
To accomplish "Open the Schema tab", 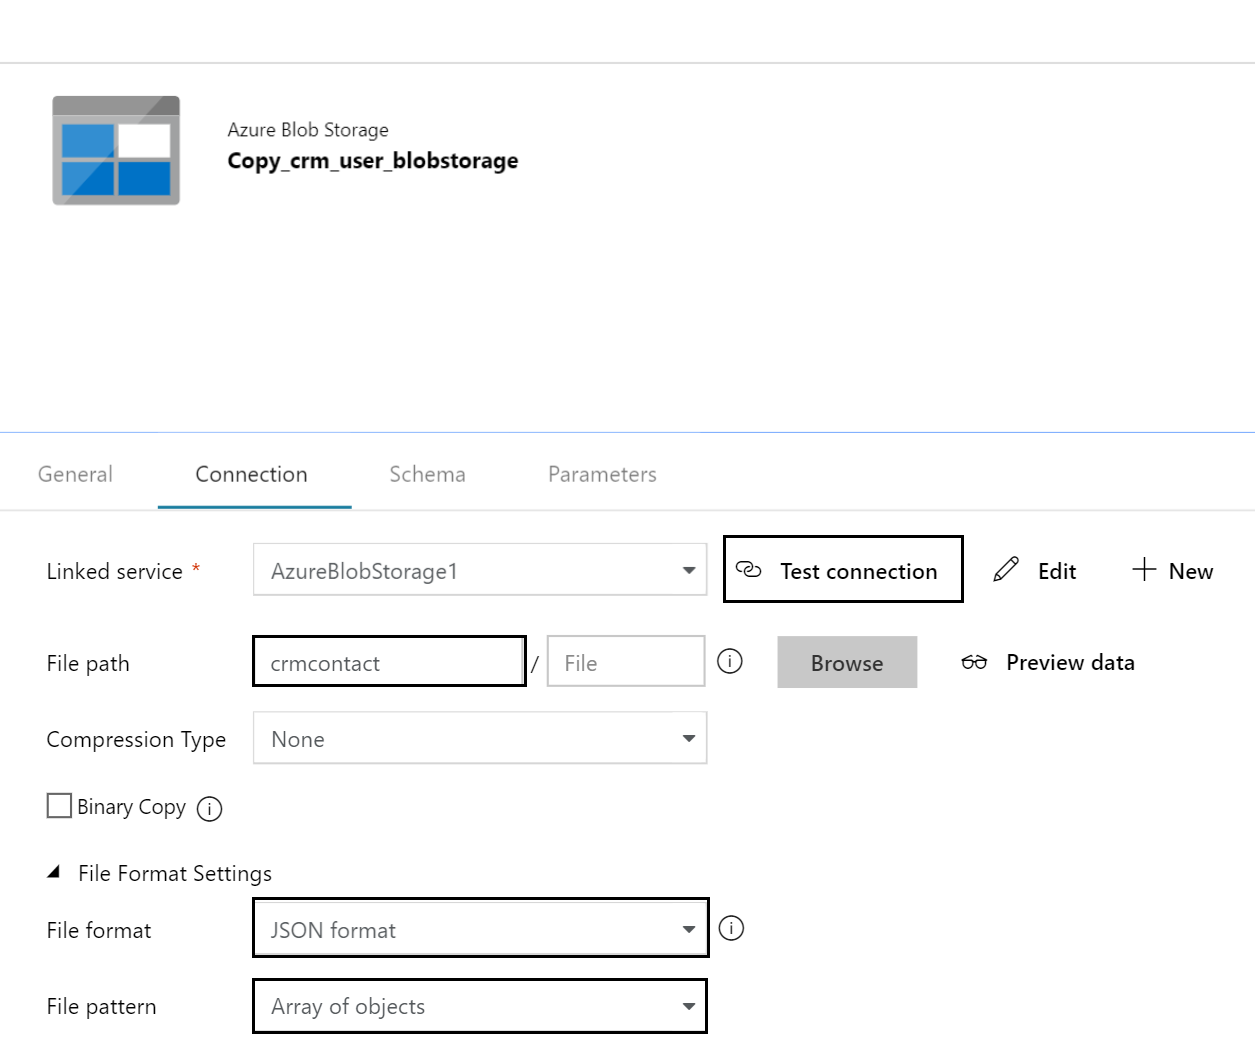I will pyautogui.click(x=428, y=474).
